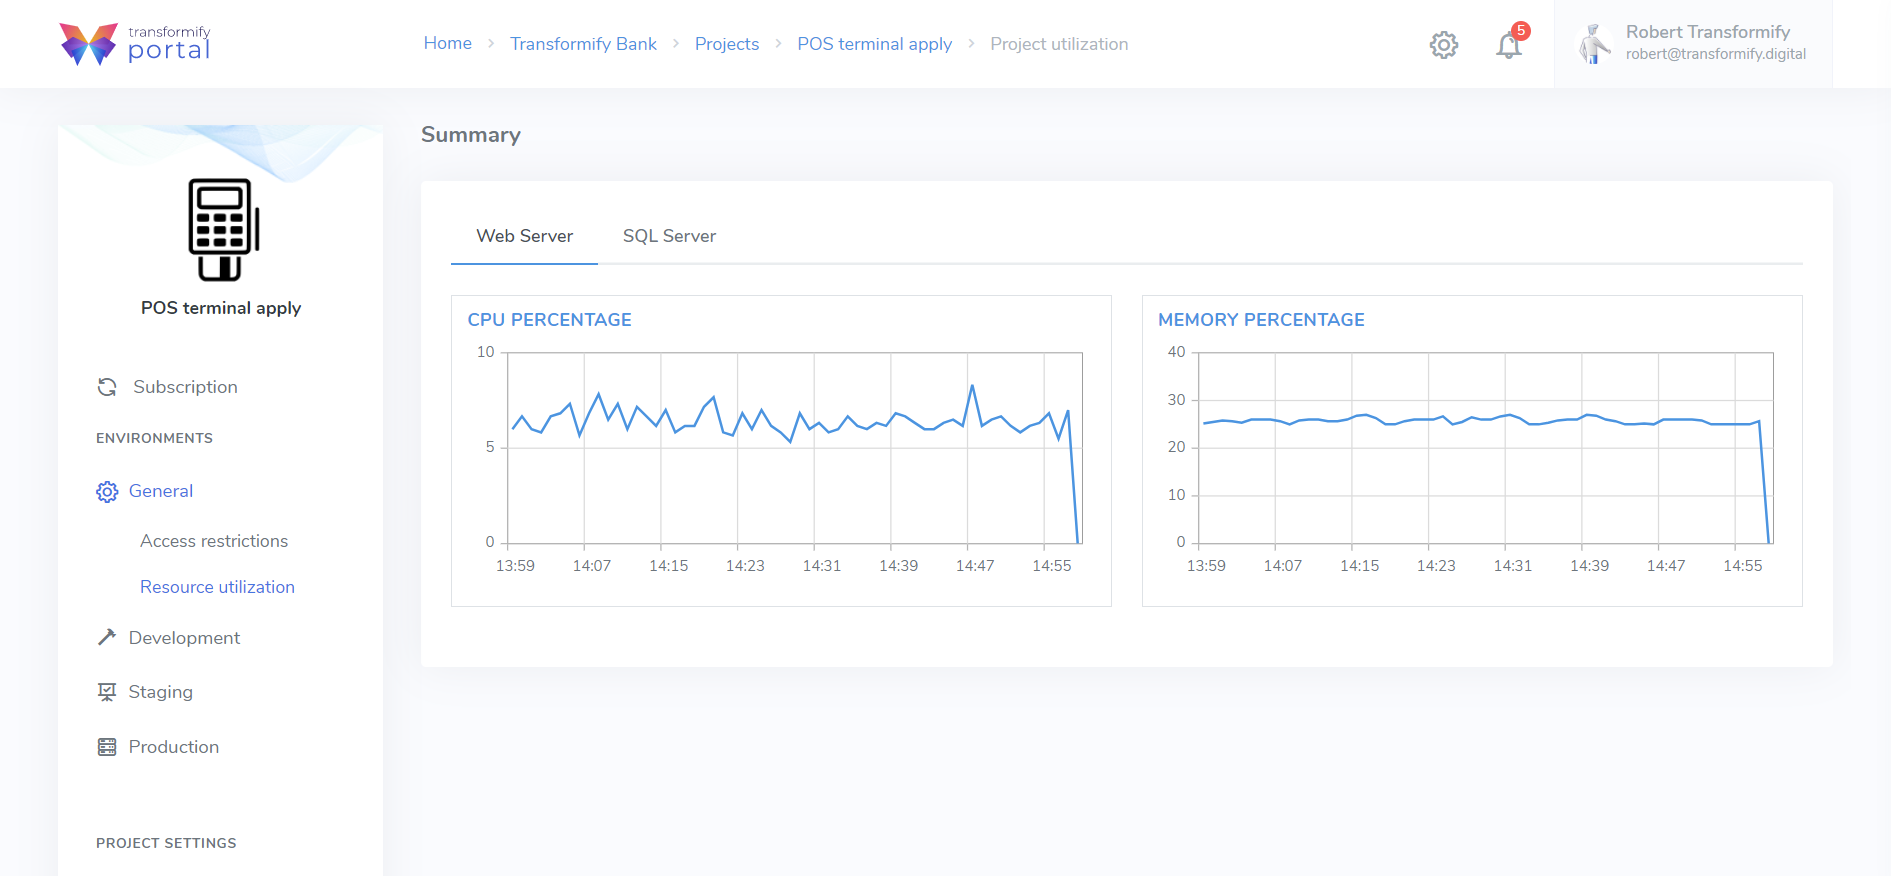Click Project utilization breadcrumb text
The width and height of the screenshot is (1891, 876).
pyautogui.click(x=1059, y=44)
